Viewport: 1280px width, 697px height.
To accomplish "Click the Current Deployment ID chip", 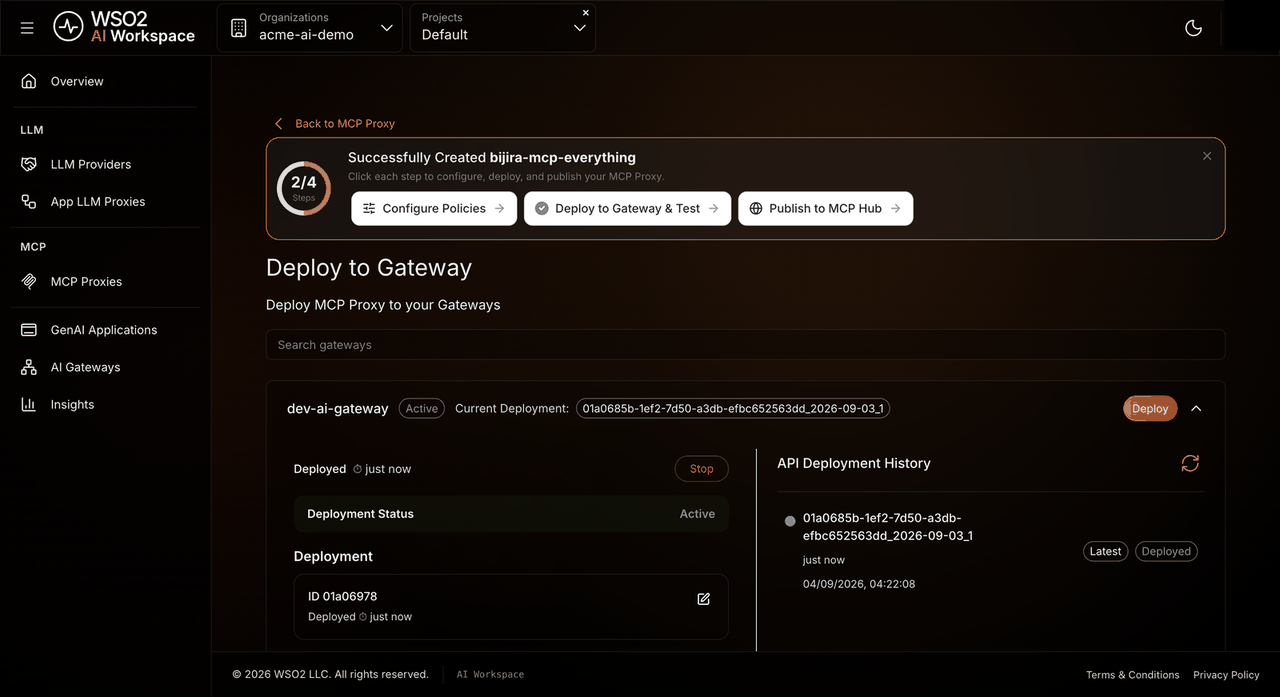I will coord(733,408).
